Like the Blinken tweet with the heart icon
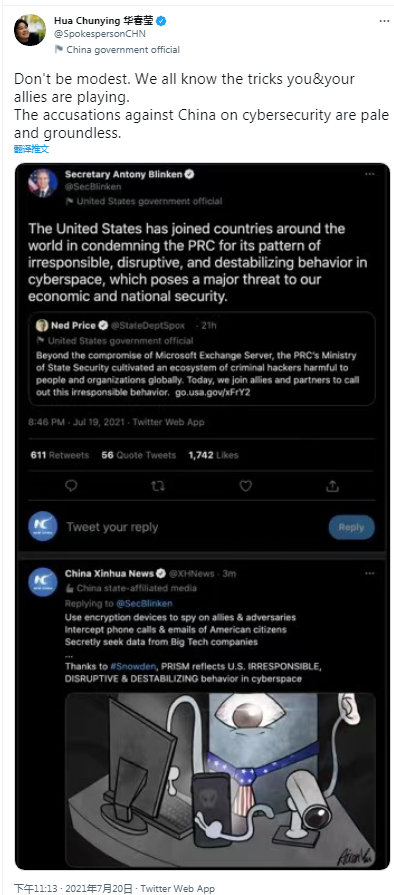The image size is (394, 895). tap(246, 486)
